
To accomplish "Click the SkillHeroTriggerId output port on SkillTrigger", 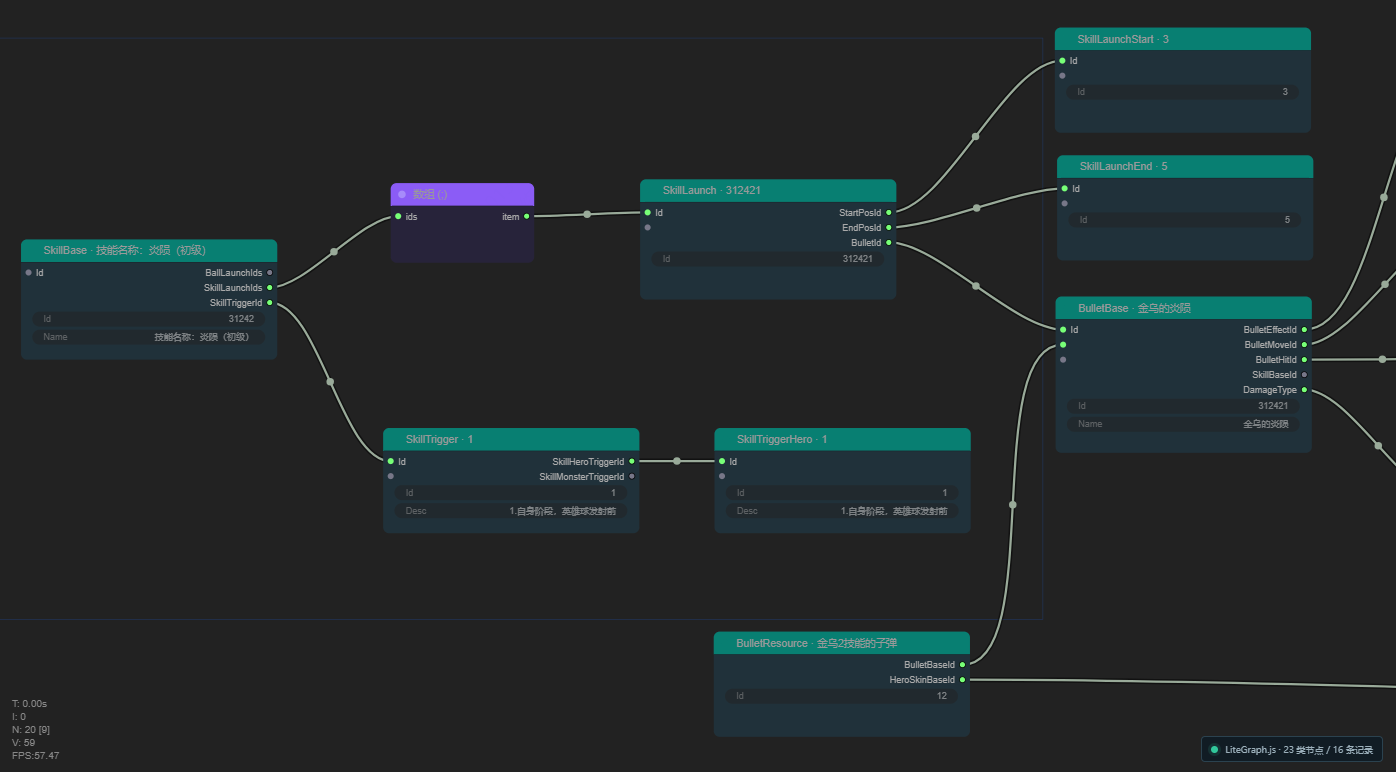I will click(x=632, y=461).
